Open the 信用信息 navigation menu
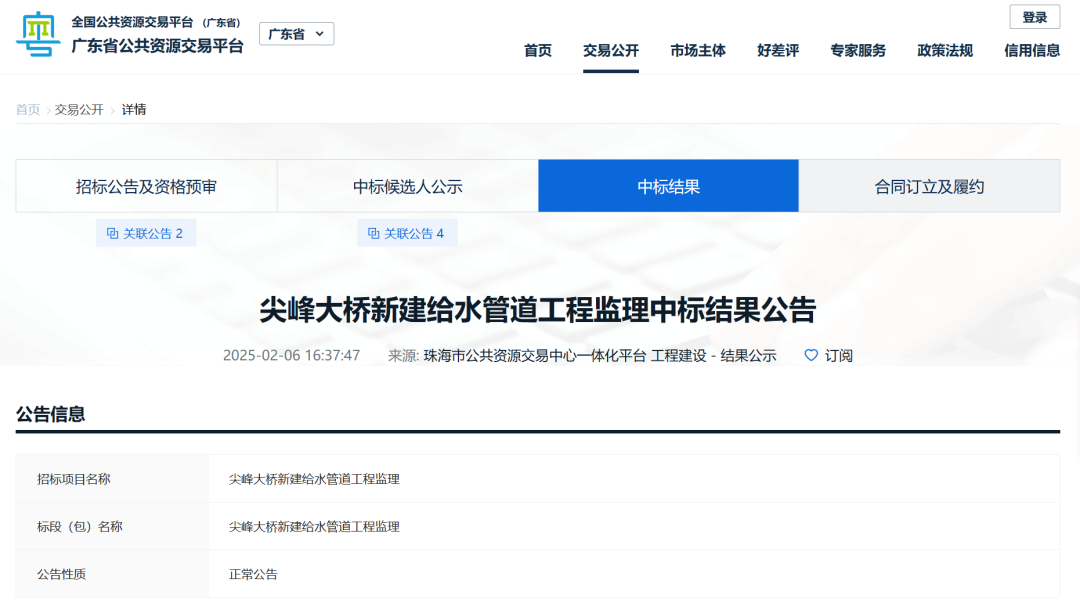This screenshot has height=611, width=1080. coord(1031,50)
